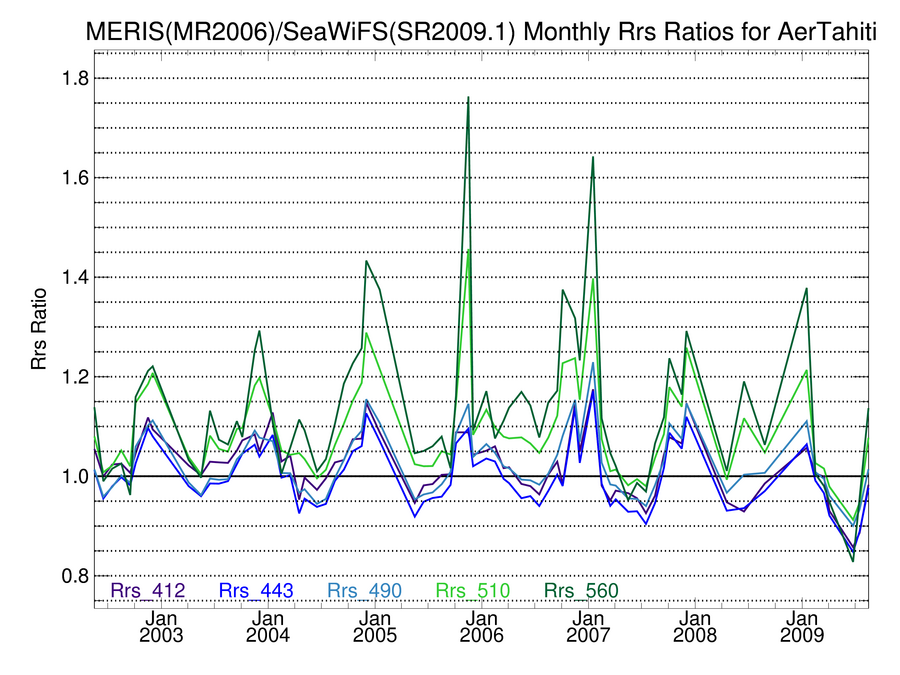900x675 pixels.
Task: Select the Rrs_510 legend label
Action: click(x=473, y=590)
